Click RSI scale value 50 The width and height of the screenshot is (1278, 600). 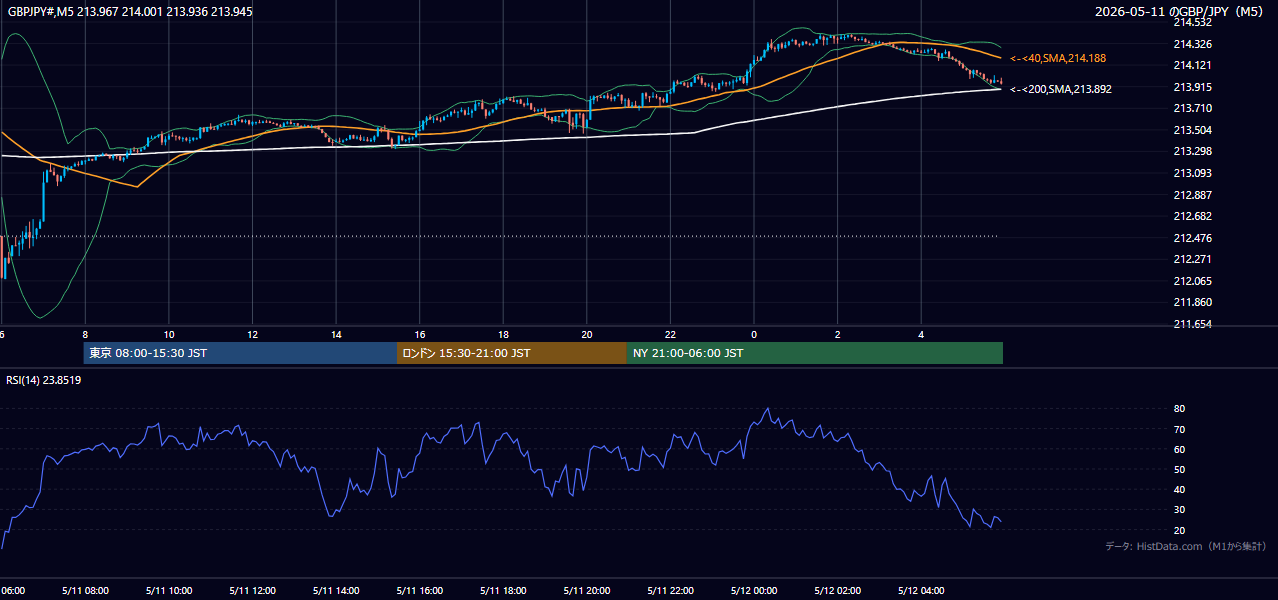tap(1179, 470)
